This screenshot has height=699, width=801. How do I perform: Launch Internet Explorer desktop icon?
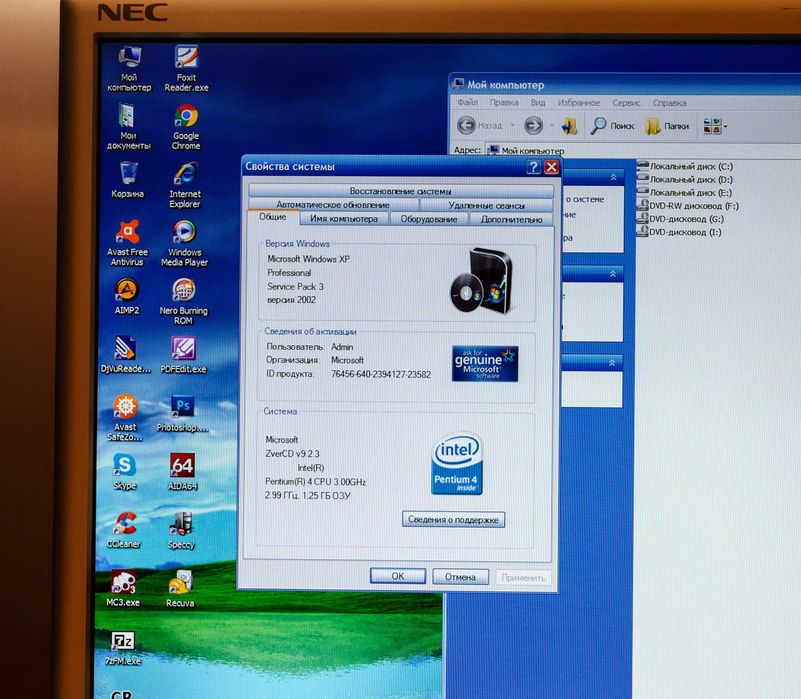coord(185,185)
